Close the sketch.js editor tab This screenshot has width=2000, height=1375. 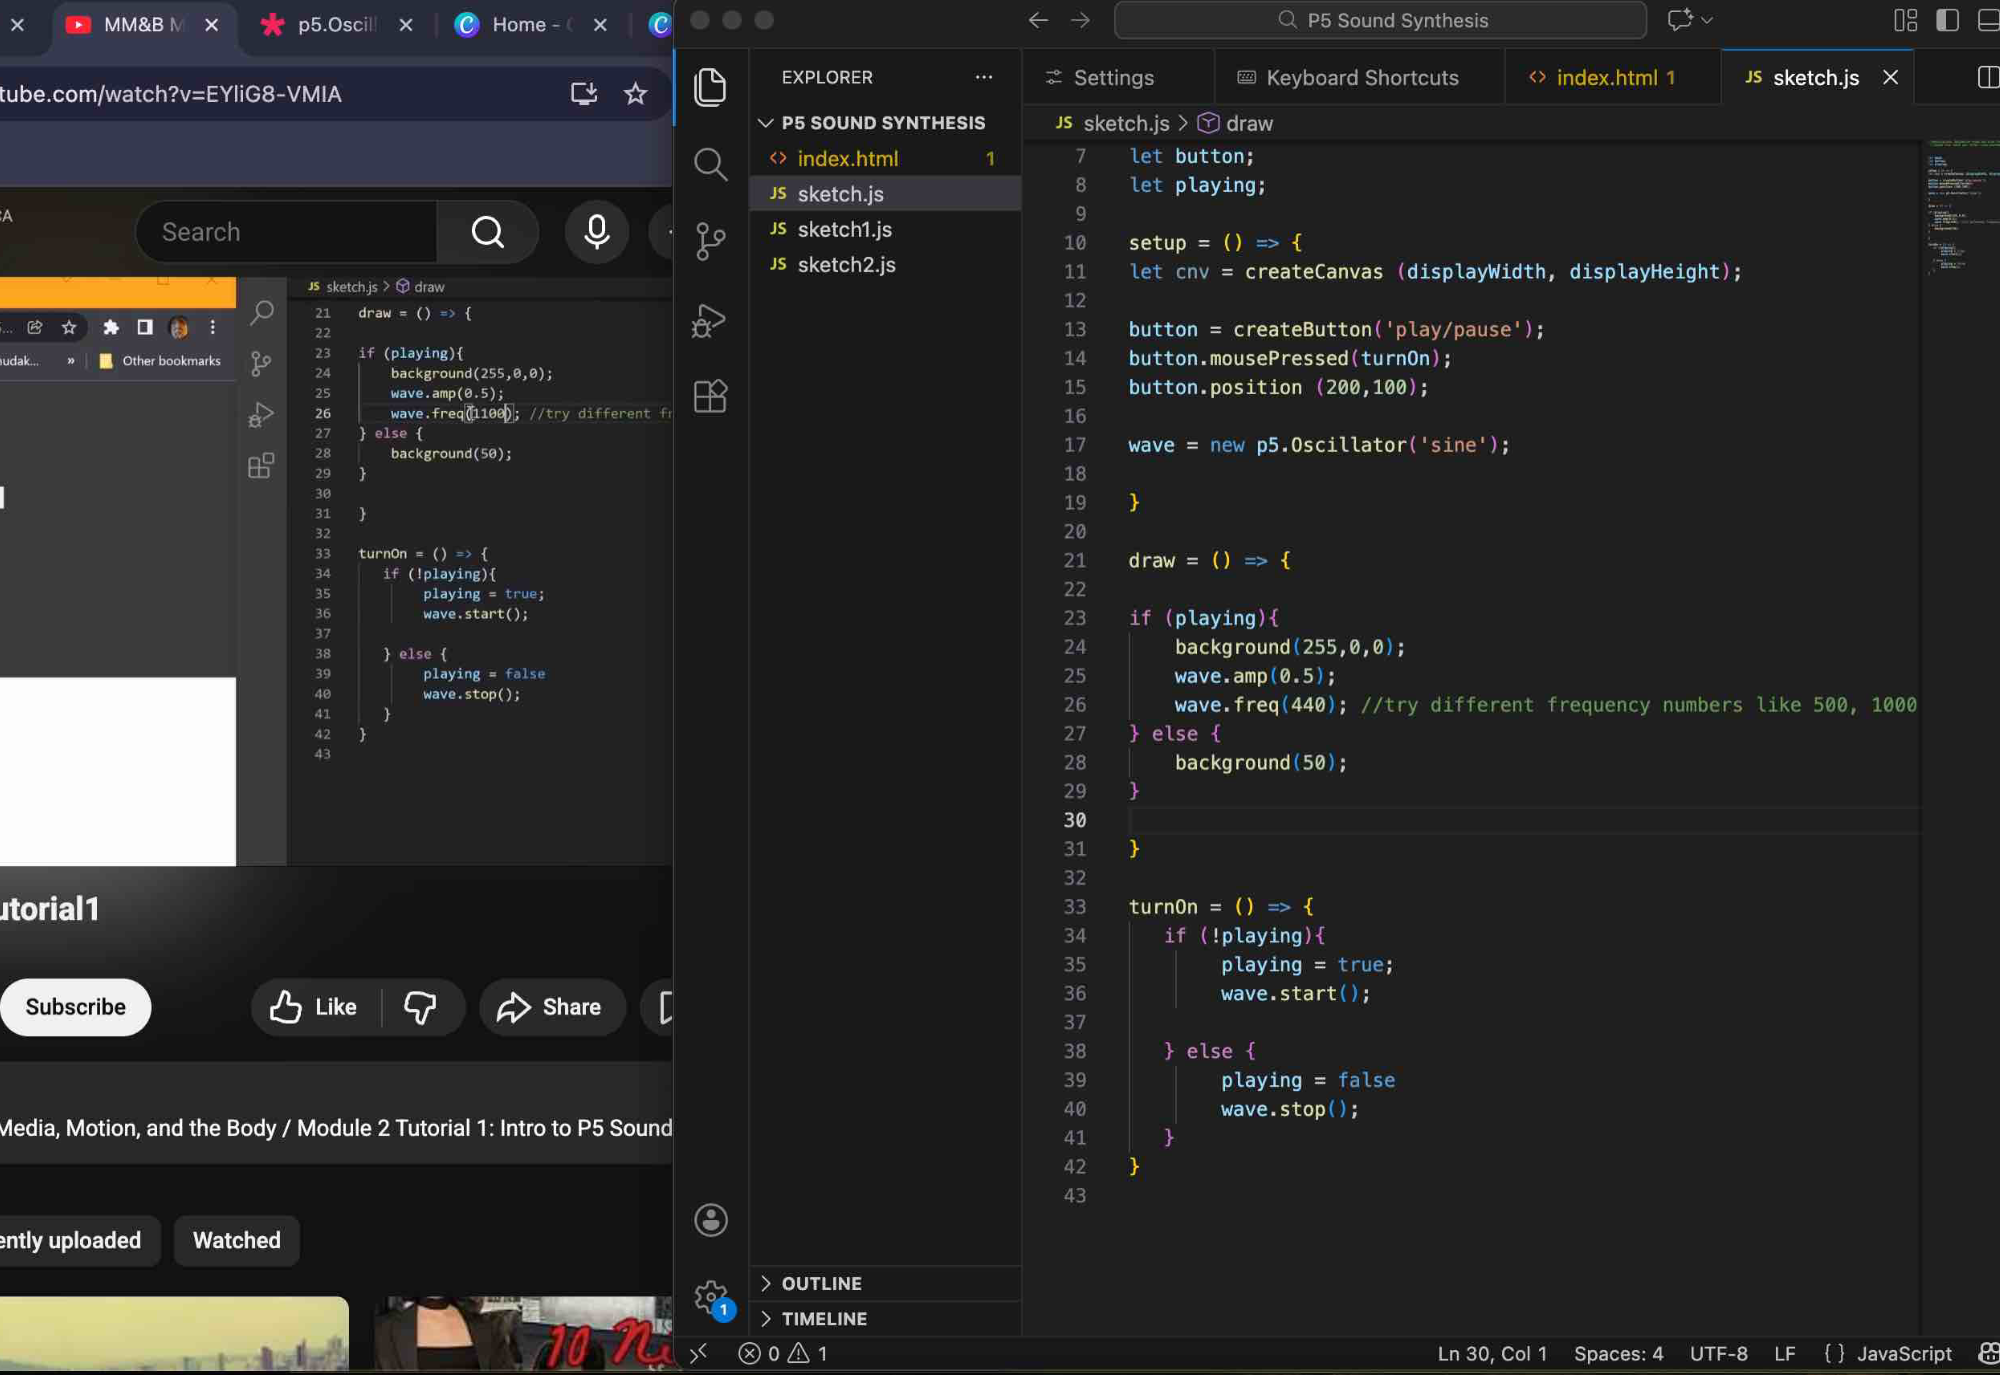coord(1890,77)
